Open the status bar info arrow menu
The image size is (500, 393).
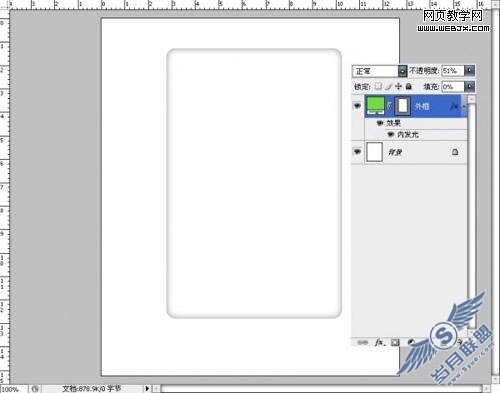(147, 389)
